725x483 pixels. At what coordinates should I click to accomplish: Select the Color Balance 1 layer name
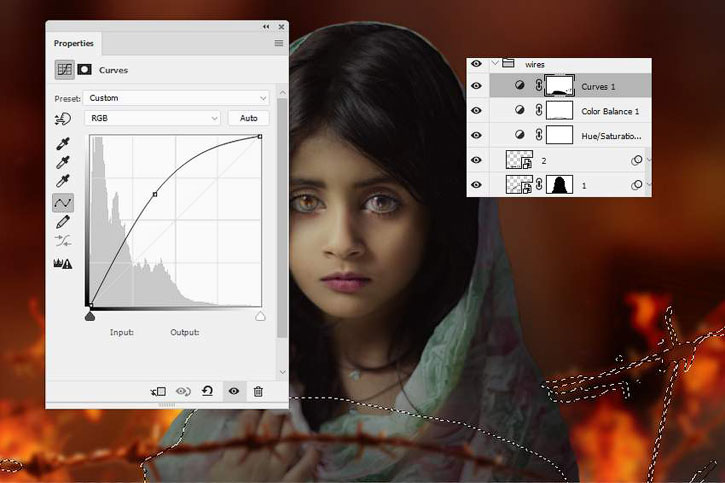[610, 111]
